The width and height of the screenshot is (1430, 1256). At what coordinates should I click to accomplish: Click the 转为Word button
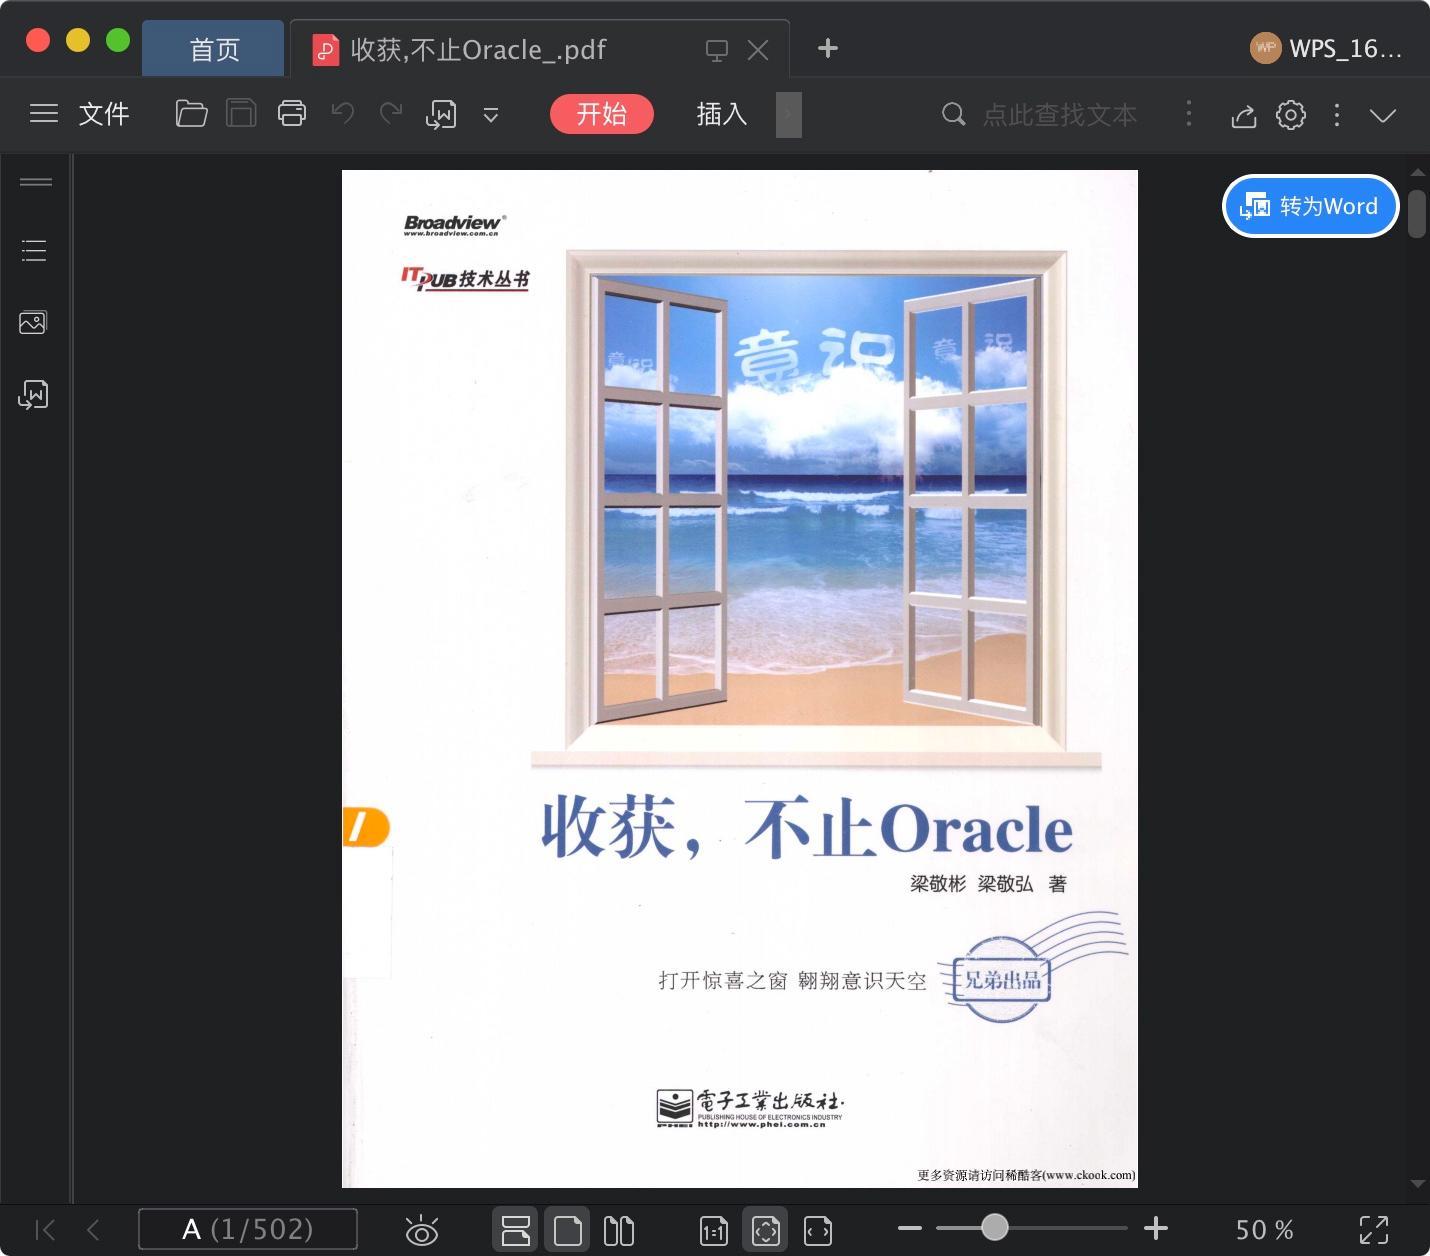pos(1310,206)
